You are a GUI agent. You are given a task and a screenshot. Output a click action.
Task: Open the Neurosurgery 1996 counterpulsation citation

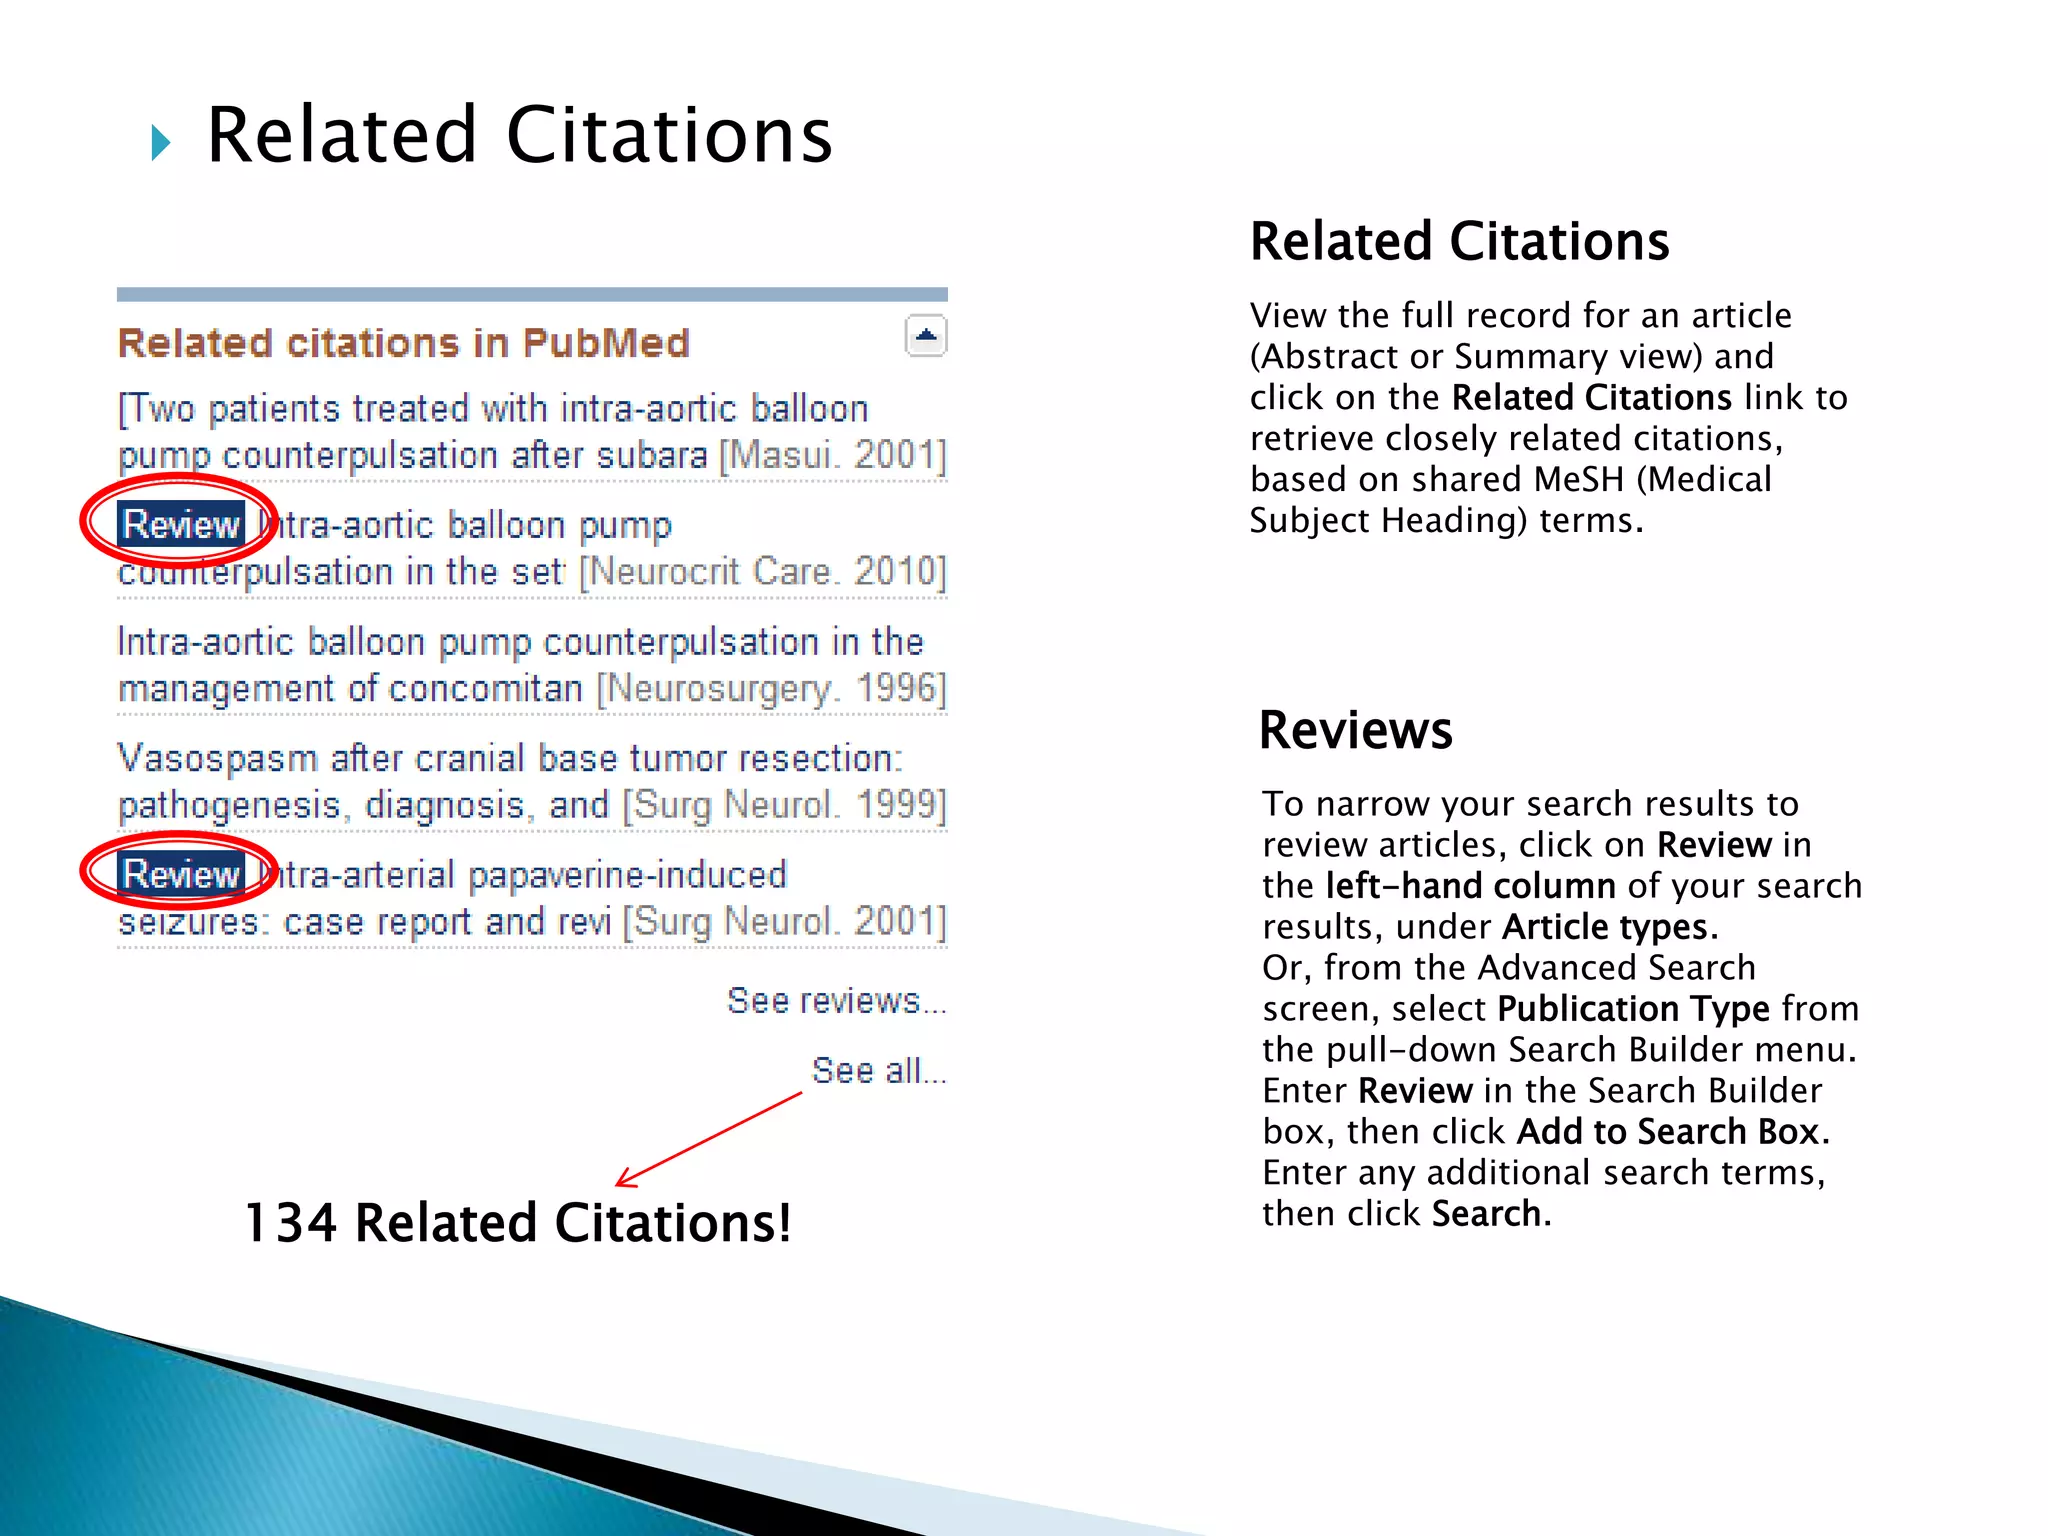coord(532,665)
